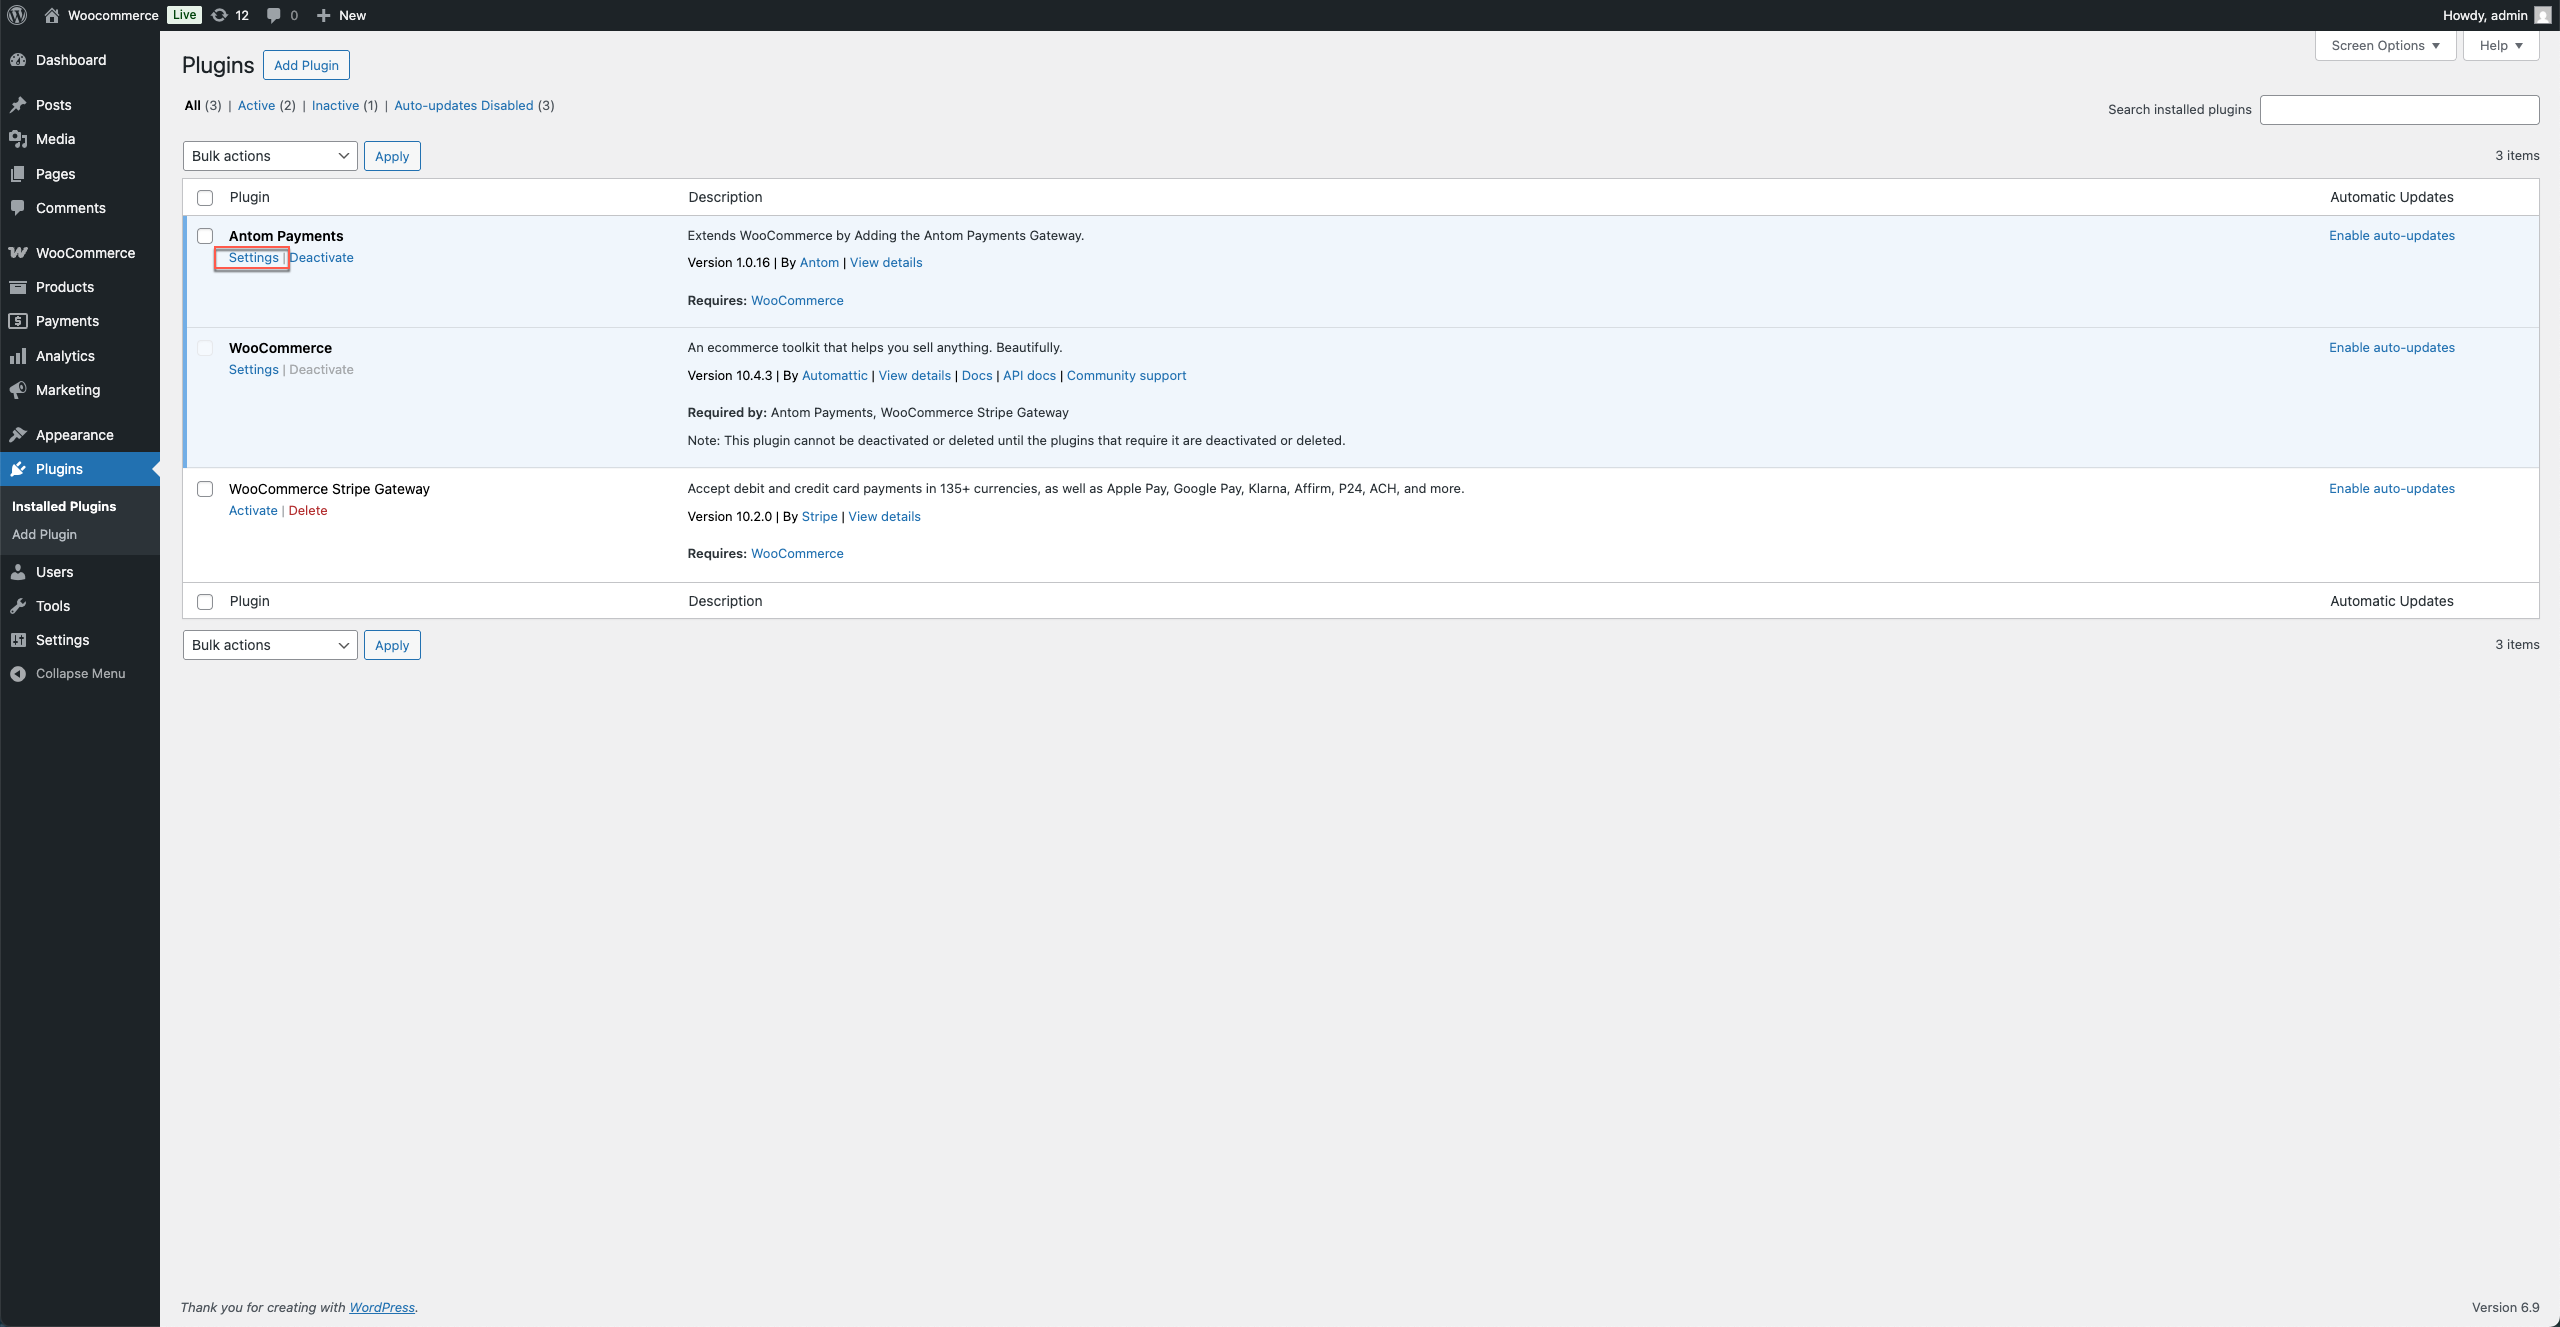Open the WordPress logo menu
Screen dimensions: 2560x1327
pos(17,15)
